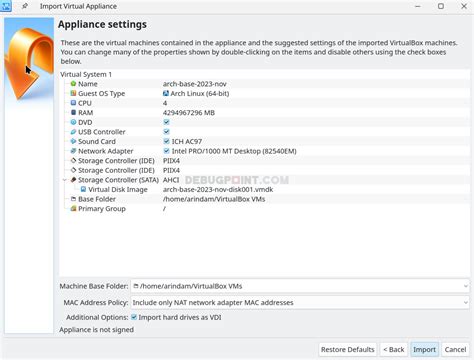The height and width of the screenshot is (360, 474).
Task: Select the Base Folder path in the tree
Action: 214,199
